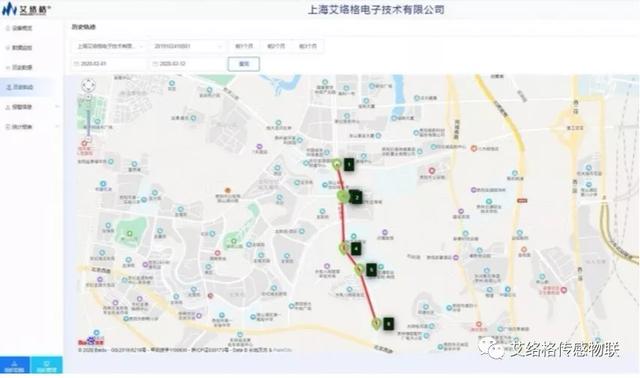Click the zoom-in button above the zoom slider
This screenshot has height=378, width=640.
pyautogui.click(x=89, y=97)
